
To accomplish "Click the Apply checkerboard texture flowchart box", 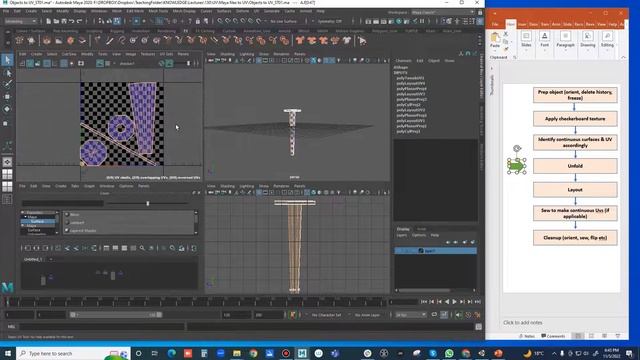I will (x=575, y=119).
